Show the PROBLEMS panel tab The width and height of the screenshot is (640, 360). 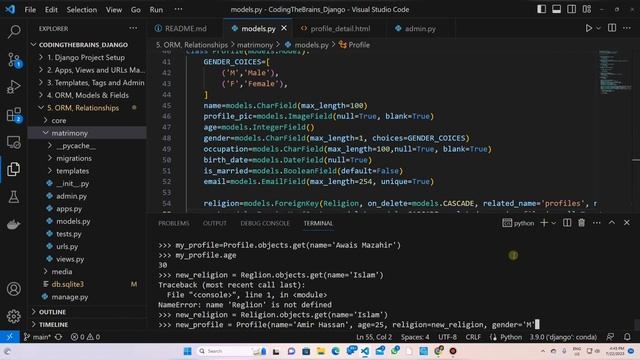coord(173,223)
